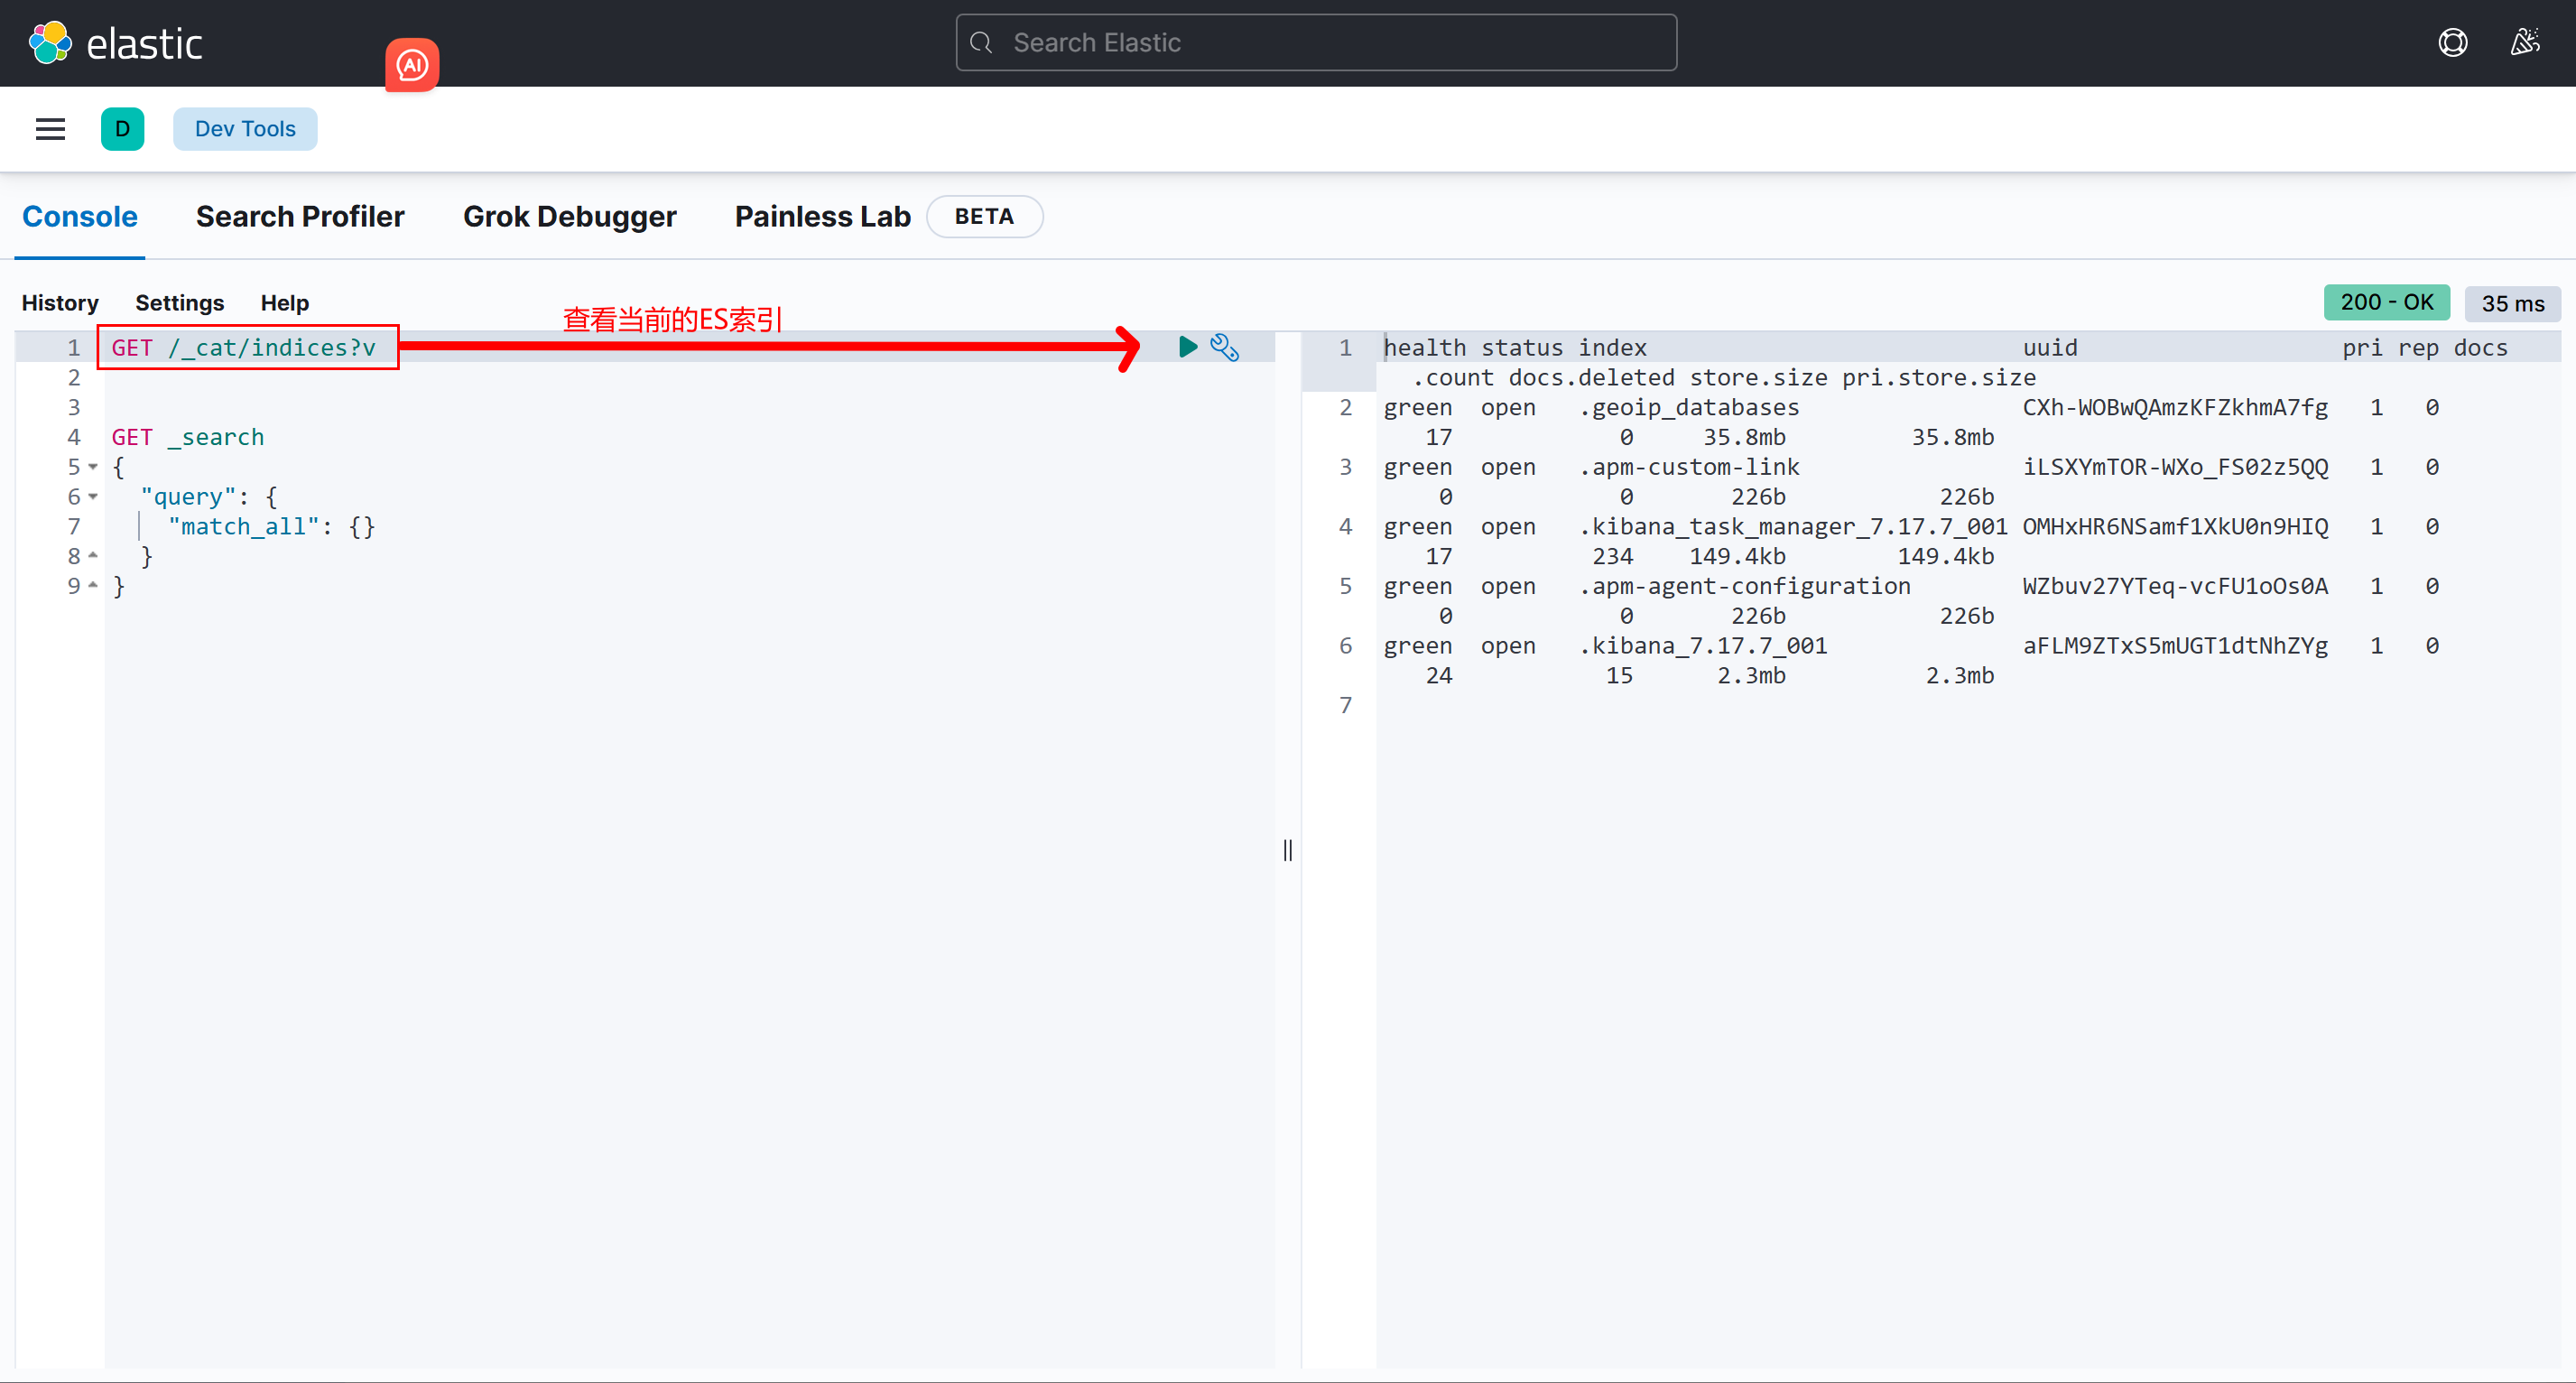Toggle the fold marker at editor line 8
This screenshot has width=2576, height=1383.
(93, 556)
